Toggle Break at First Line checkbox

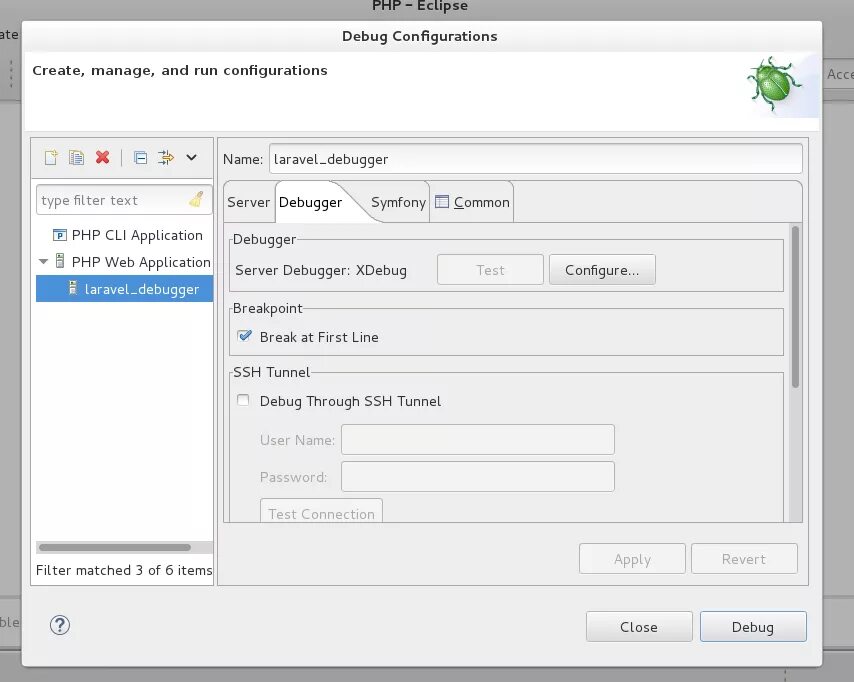point(245,336)
